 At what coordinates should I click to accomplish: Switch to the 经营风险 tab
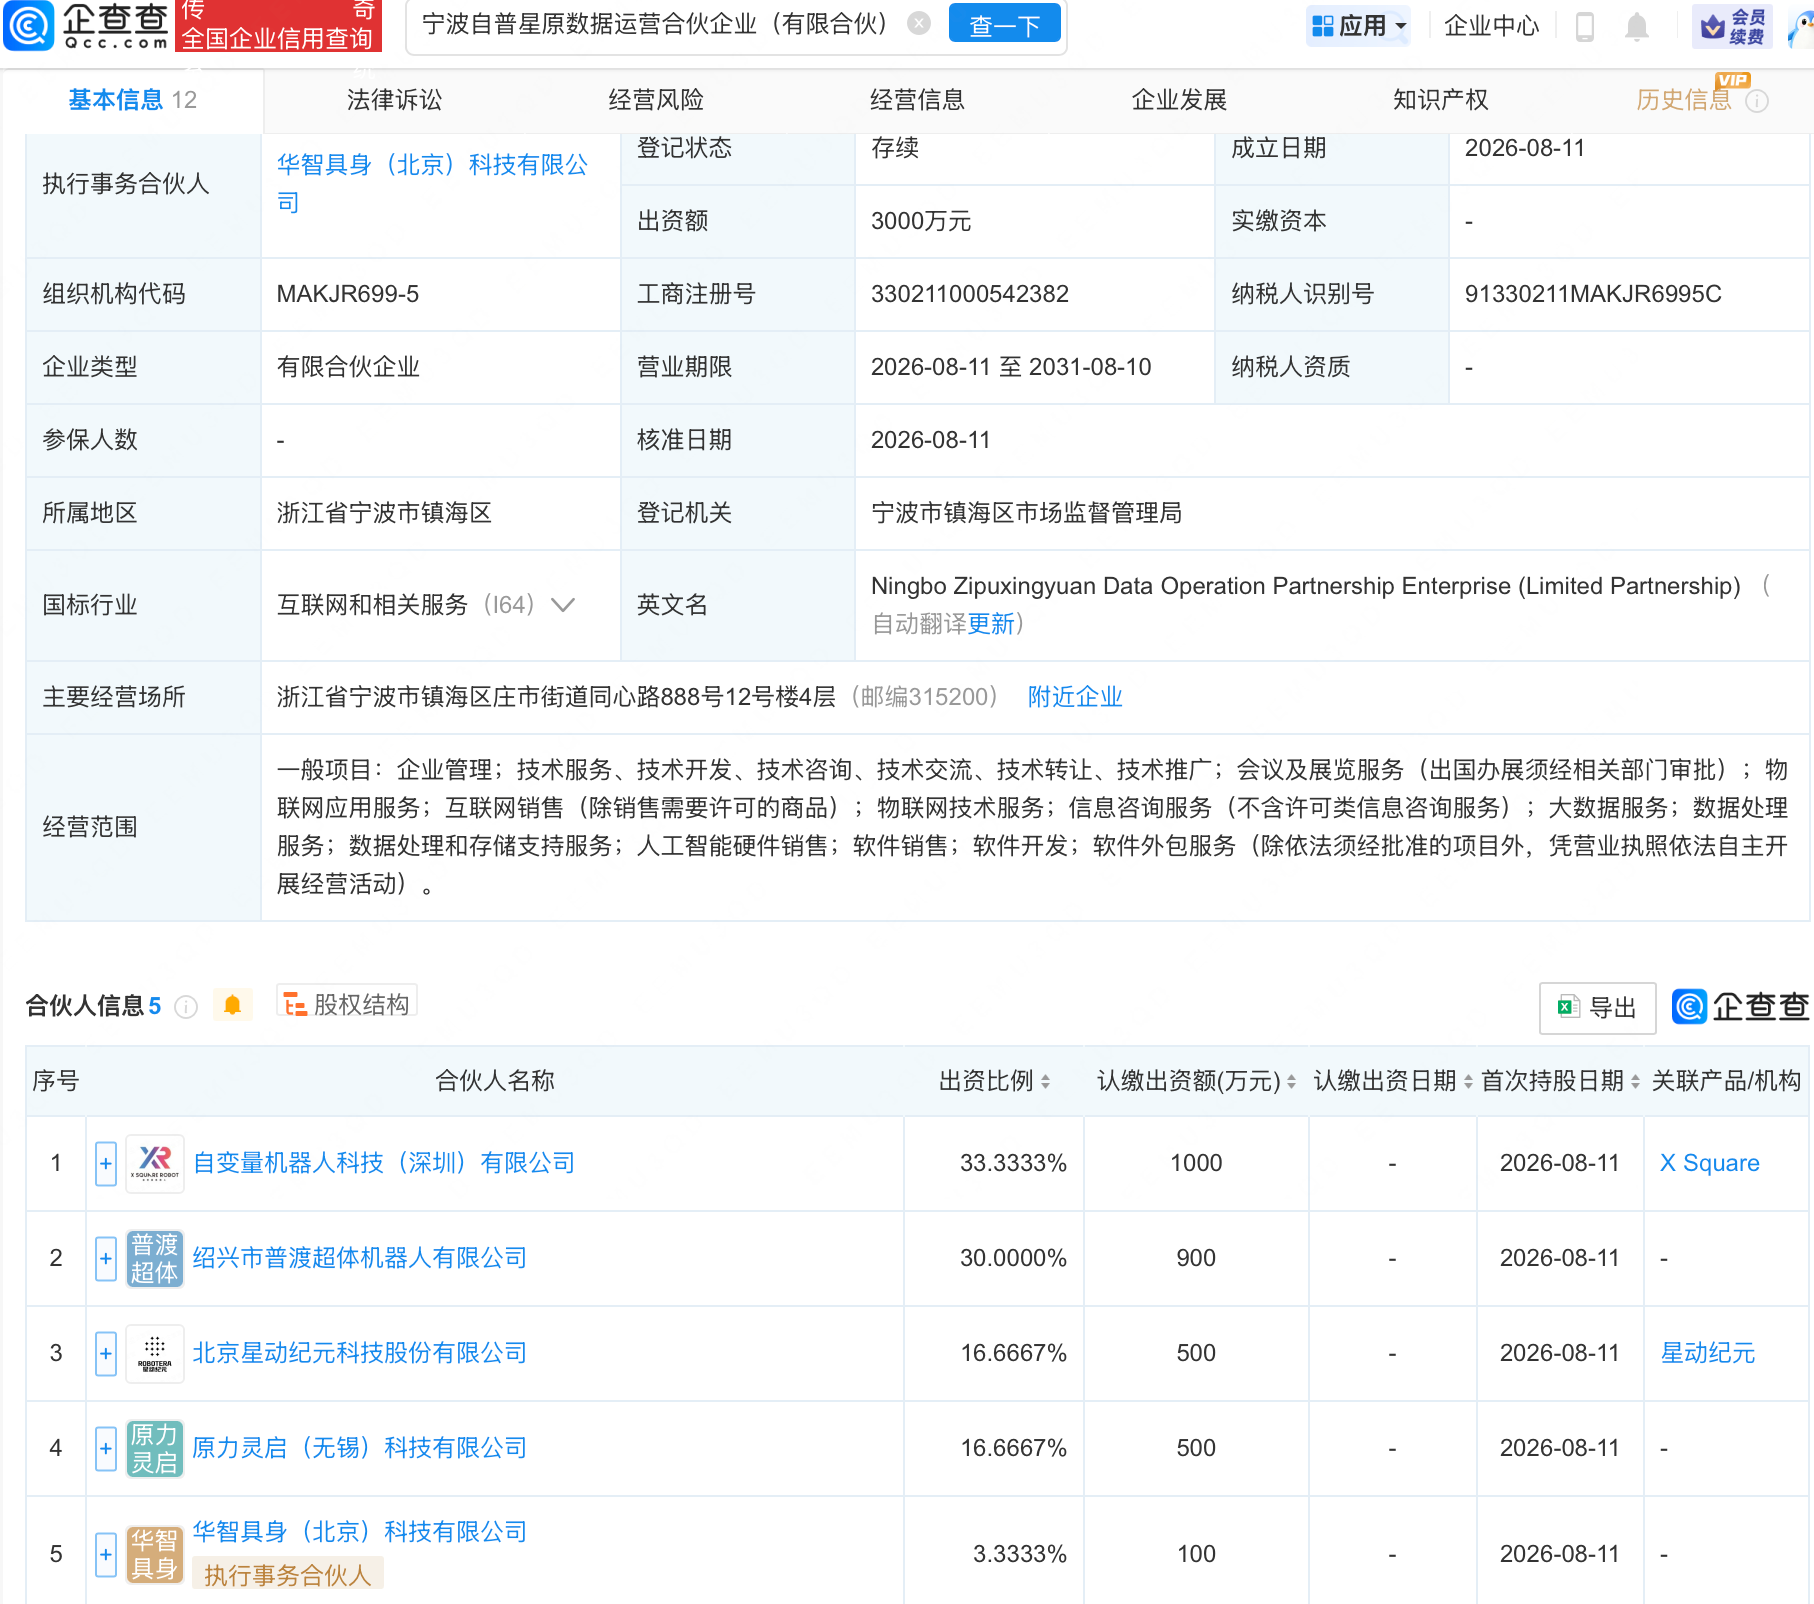pos(656,100)
